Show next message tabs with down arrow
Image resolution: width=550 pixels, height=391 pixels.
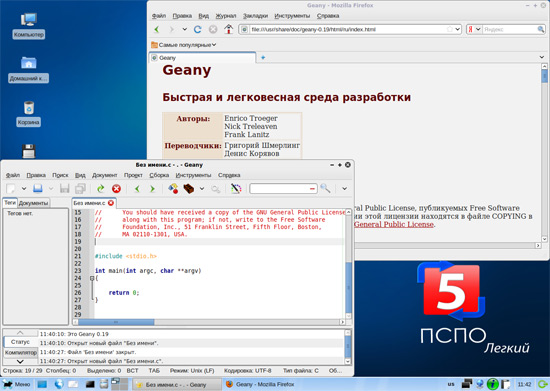(20, 361)
